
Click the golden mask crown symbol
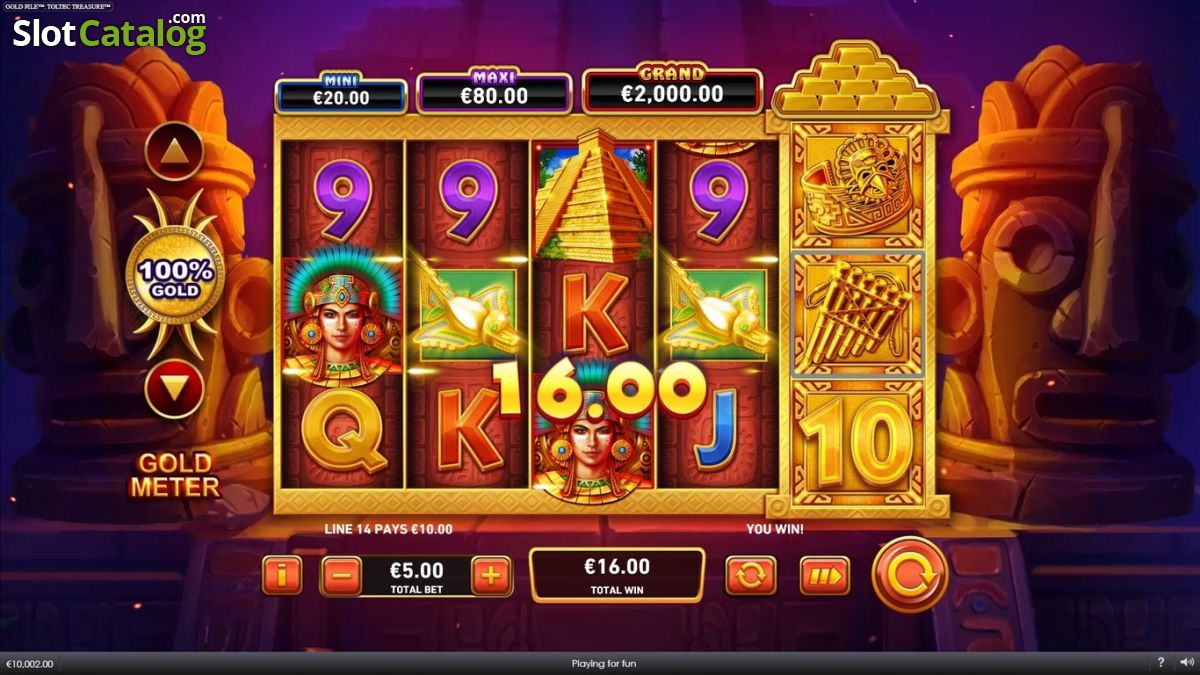tap(858, 188)
